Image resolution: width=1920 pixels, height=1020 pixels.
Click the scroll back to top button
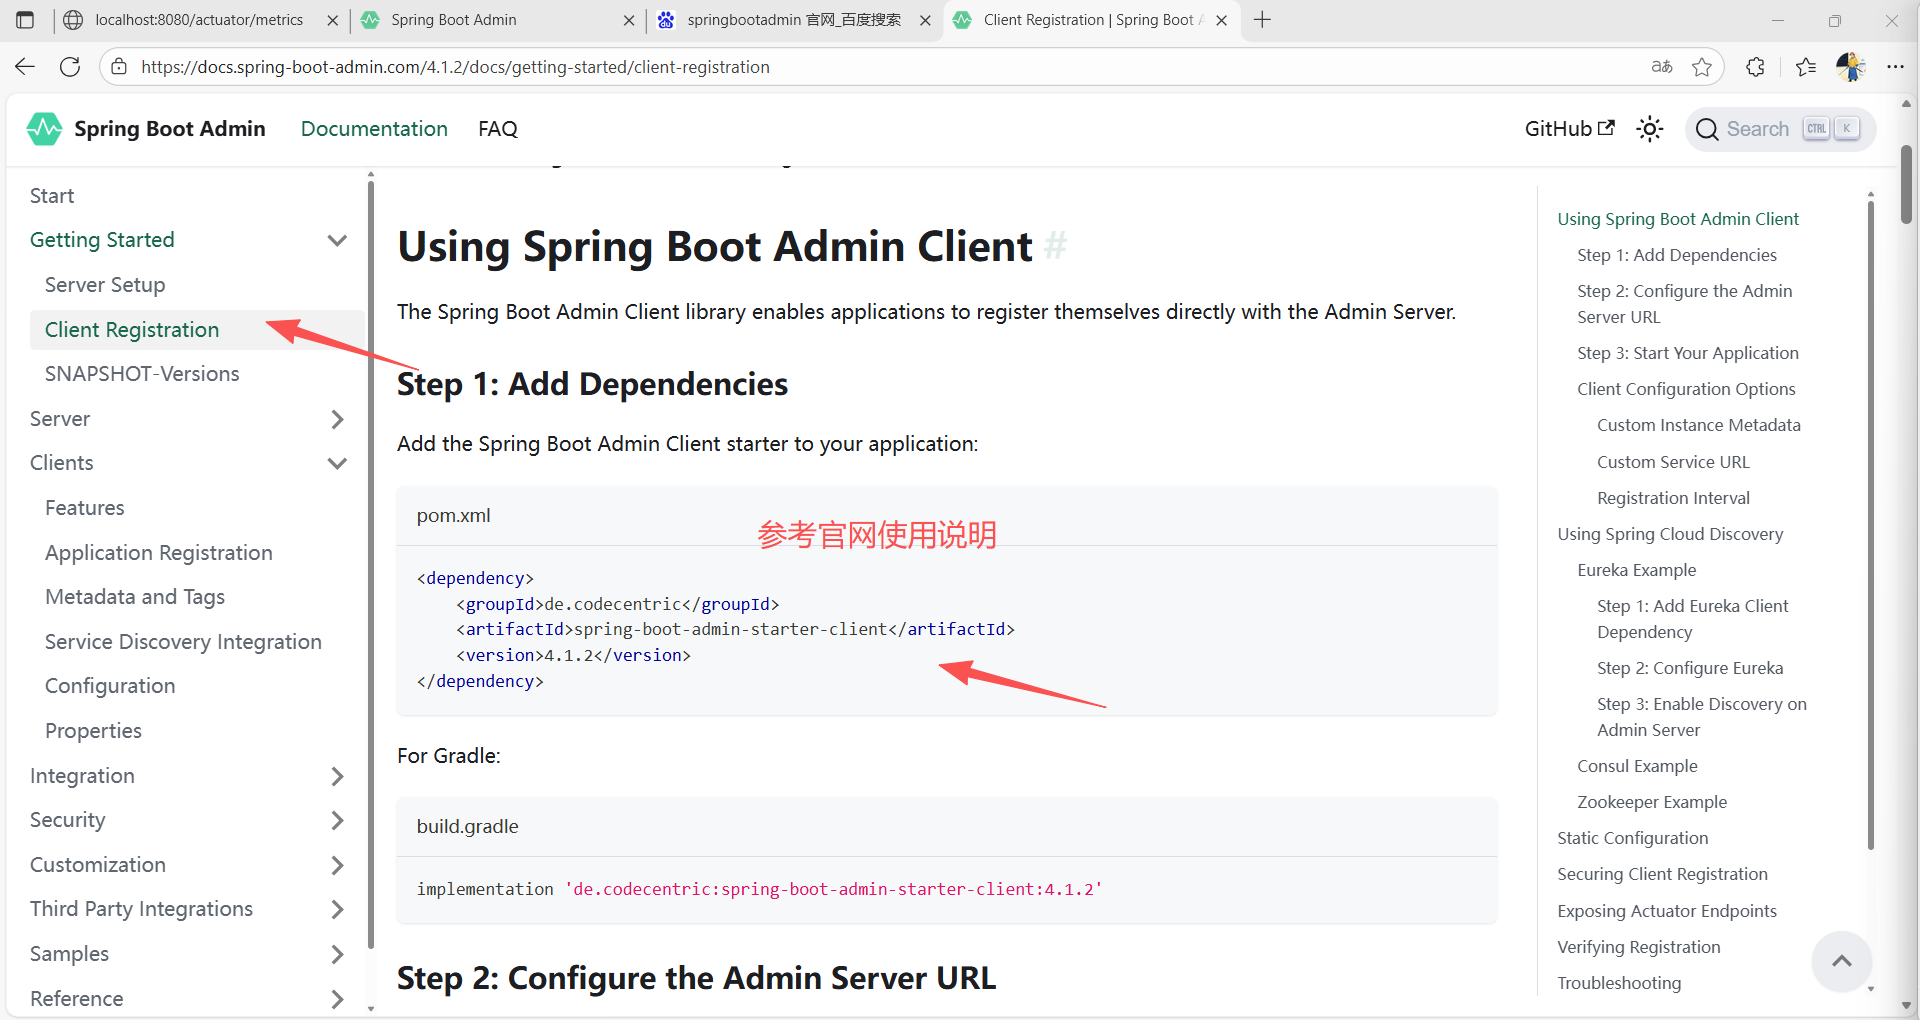point(1841,961)
